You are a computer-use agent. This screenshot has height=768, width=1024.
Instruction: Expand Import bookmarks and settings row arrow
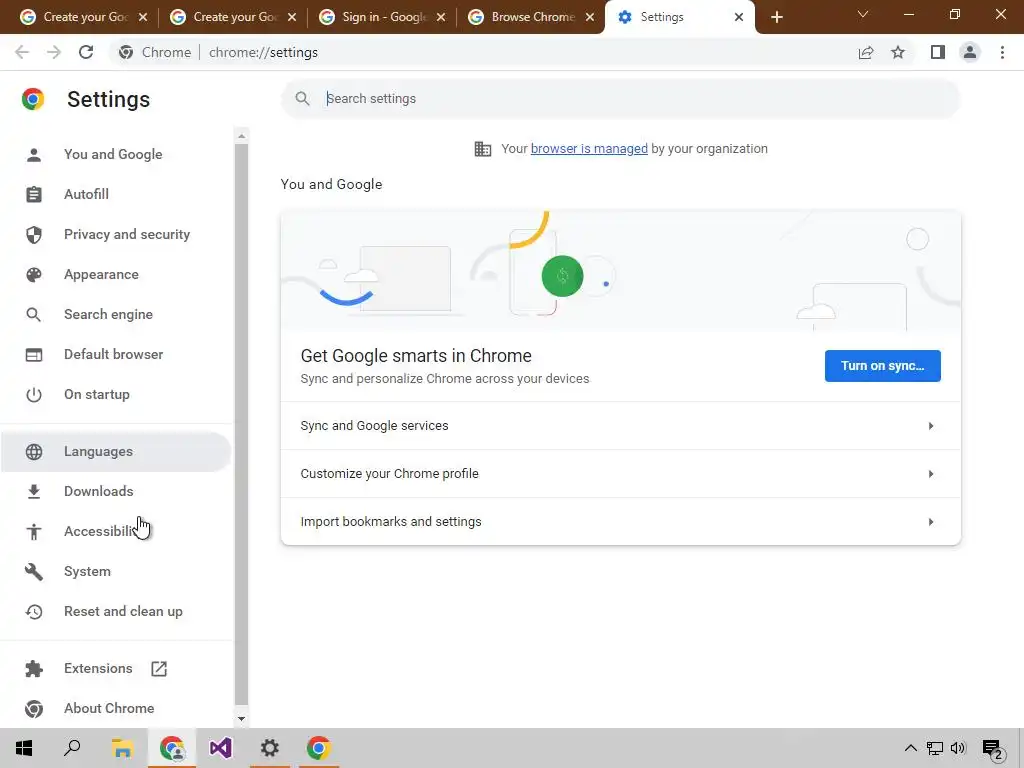pos(931,522)
